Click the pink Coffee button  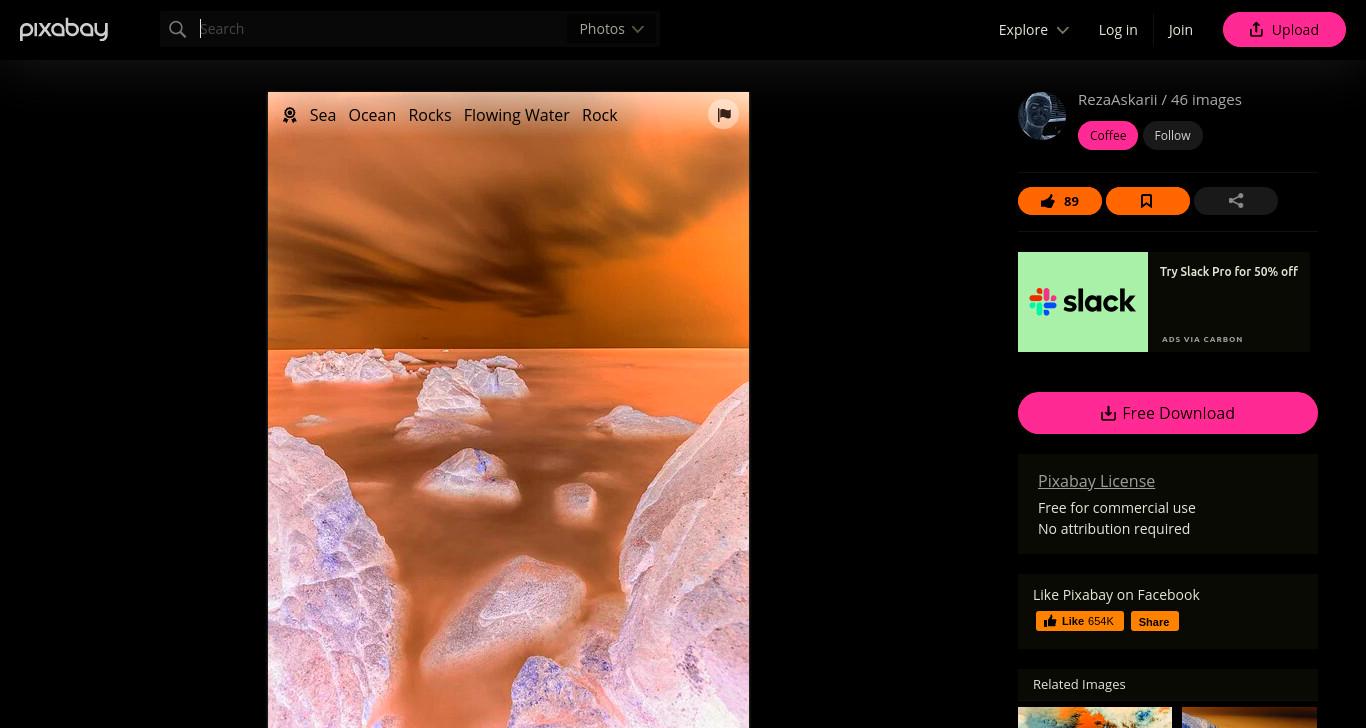[1108, 135]
